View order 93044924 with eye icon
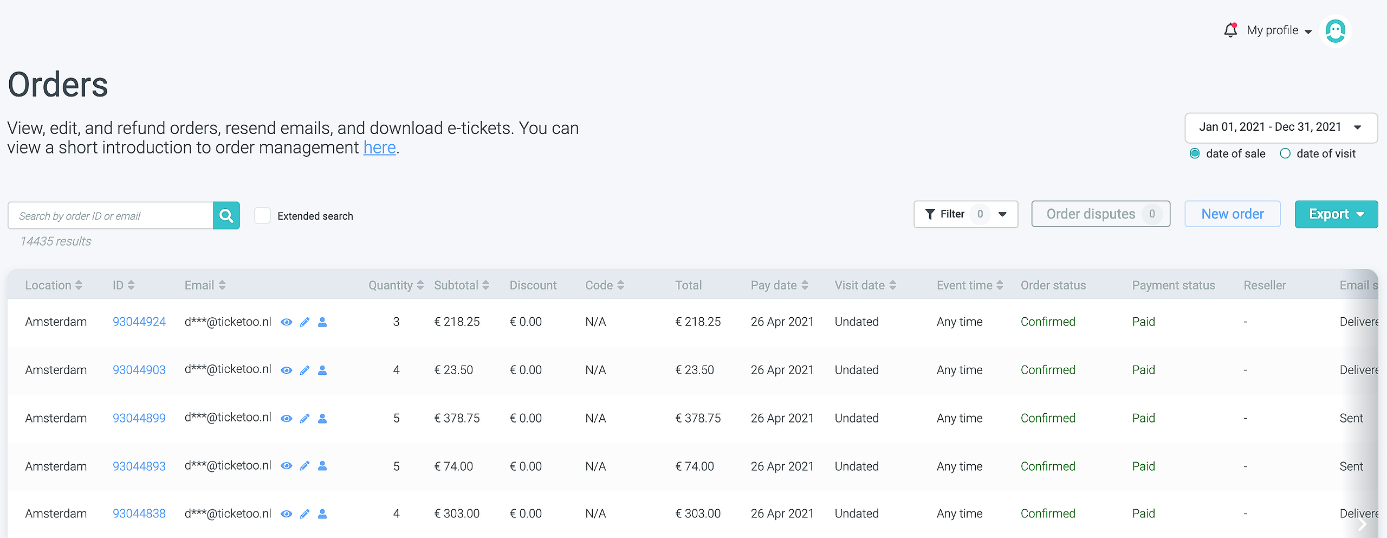Image resolution: width=1387 pixels, height=538 pixels. (286, 323)
